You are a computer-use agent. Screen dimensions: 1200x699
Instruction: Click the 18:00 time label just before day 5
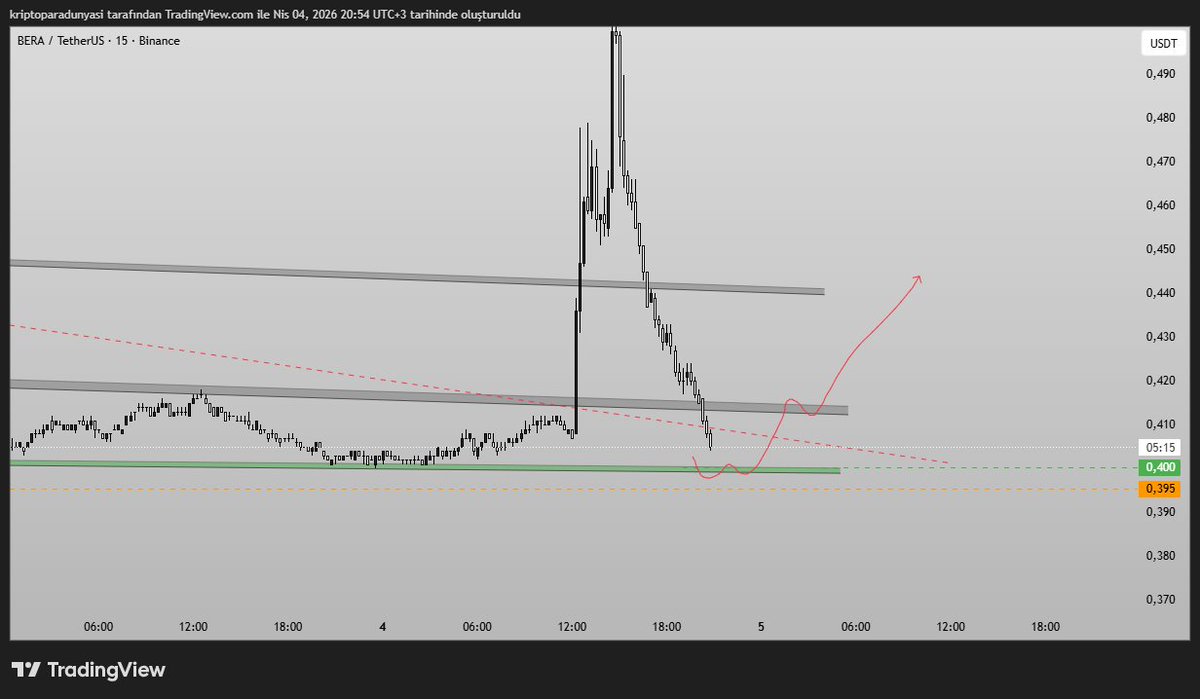click(667, 627)
